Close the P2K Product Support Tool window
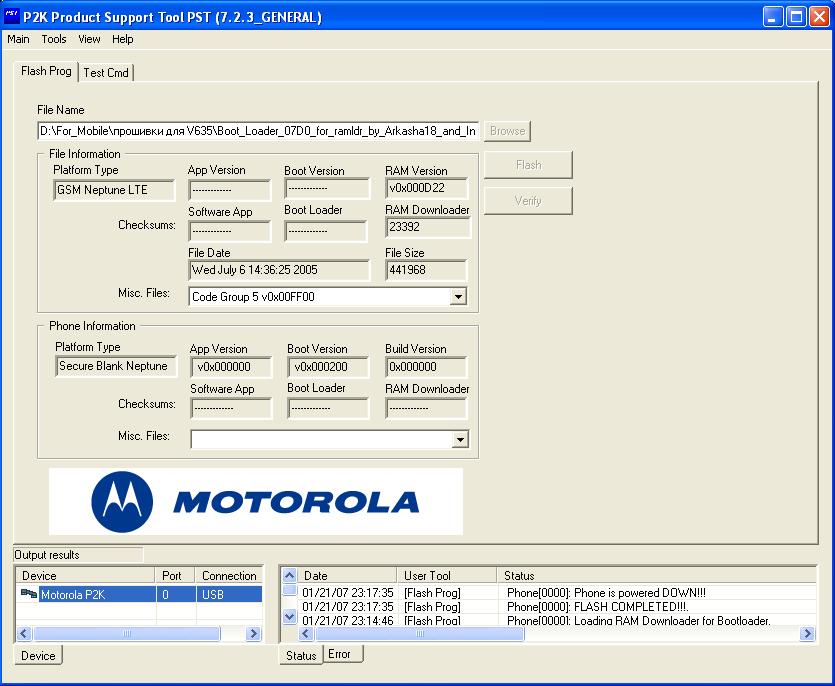This screenshot has width=835, height=686. 820,17
